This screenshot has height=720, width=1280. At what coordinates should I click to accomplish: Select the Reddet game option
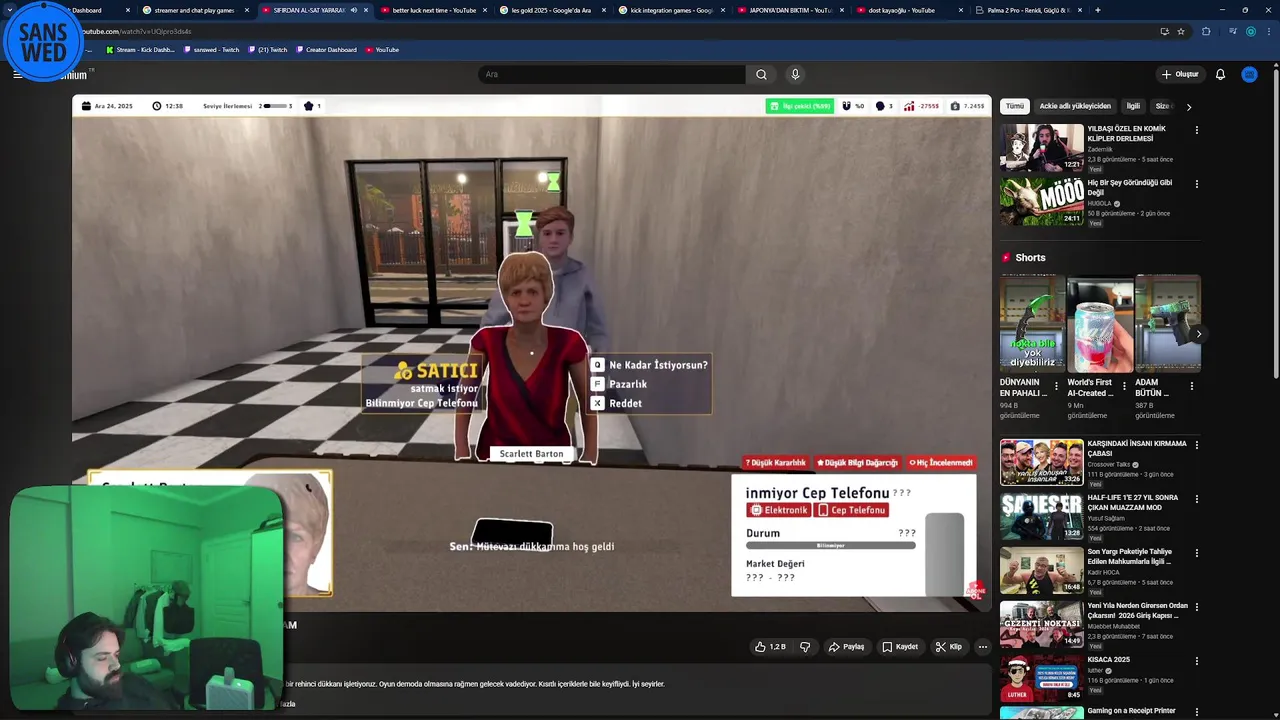617,403
